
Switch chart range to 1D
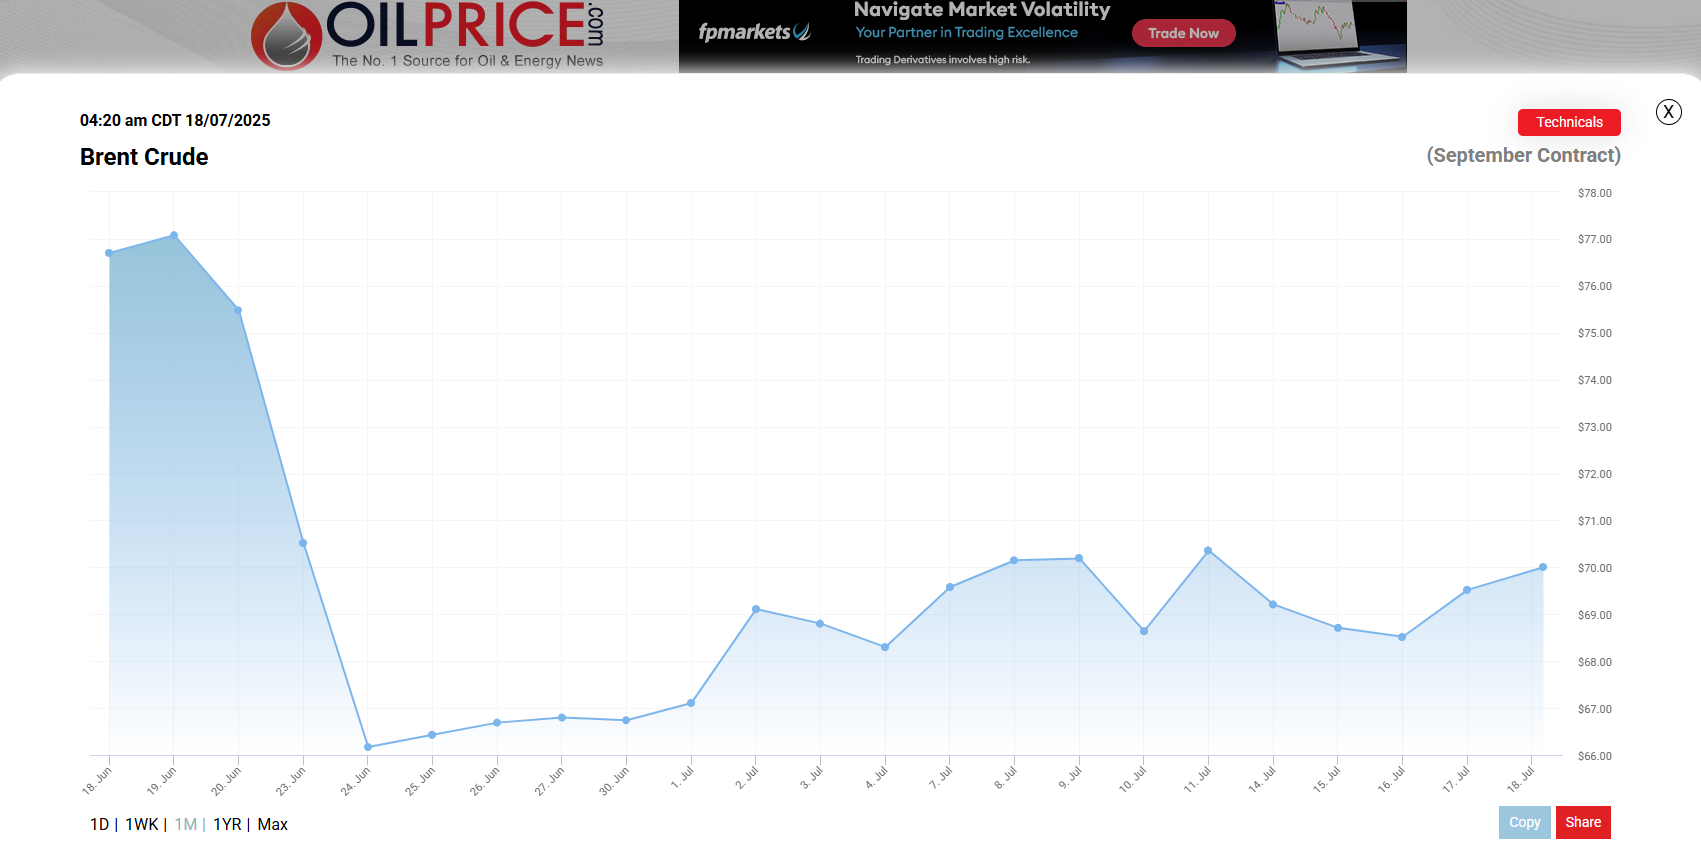[99, 824]
